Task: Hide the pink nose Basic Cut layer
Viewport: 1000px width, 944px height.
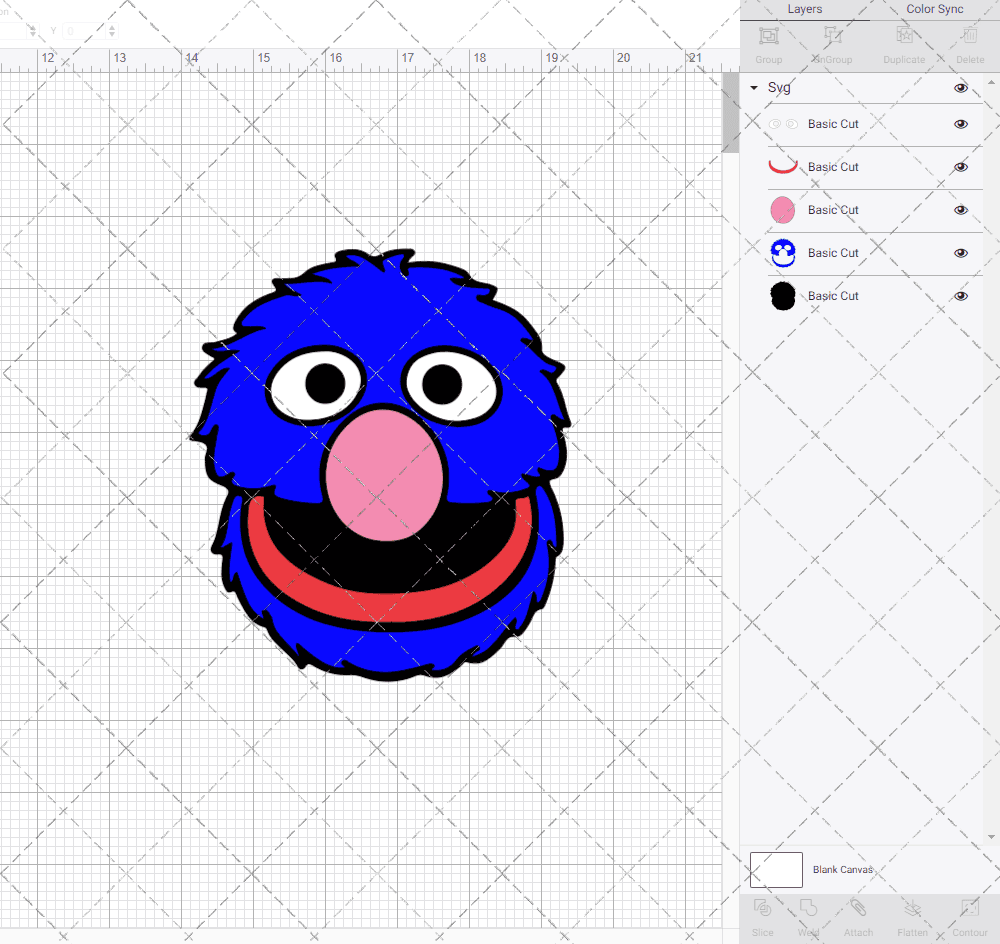Action: [x=960, y=210]
